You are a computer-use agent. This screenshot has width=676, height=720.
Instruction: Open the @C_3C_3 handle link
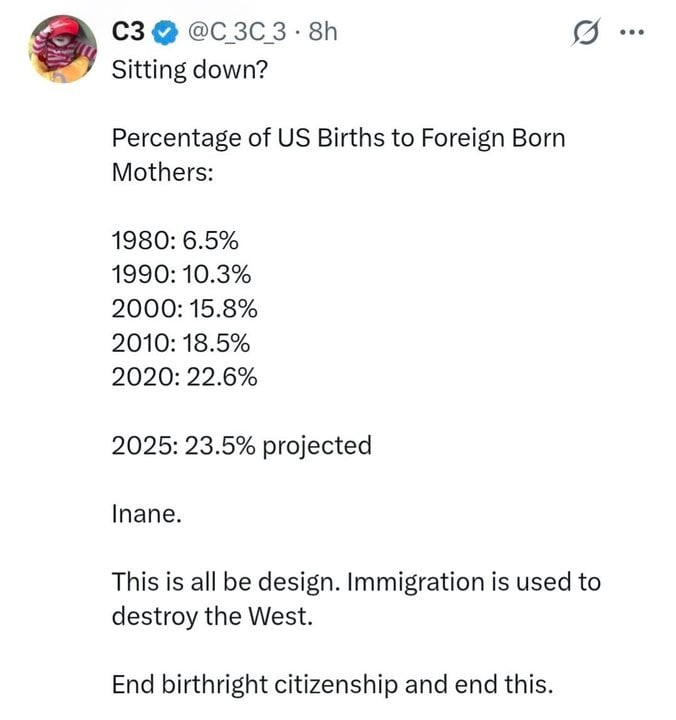[235, 32]
